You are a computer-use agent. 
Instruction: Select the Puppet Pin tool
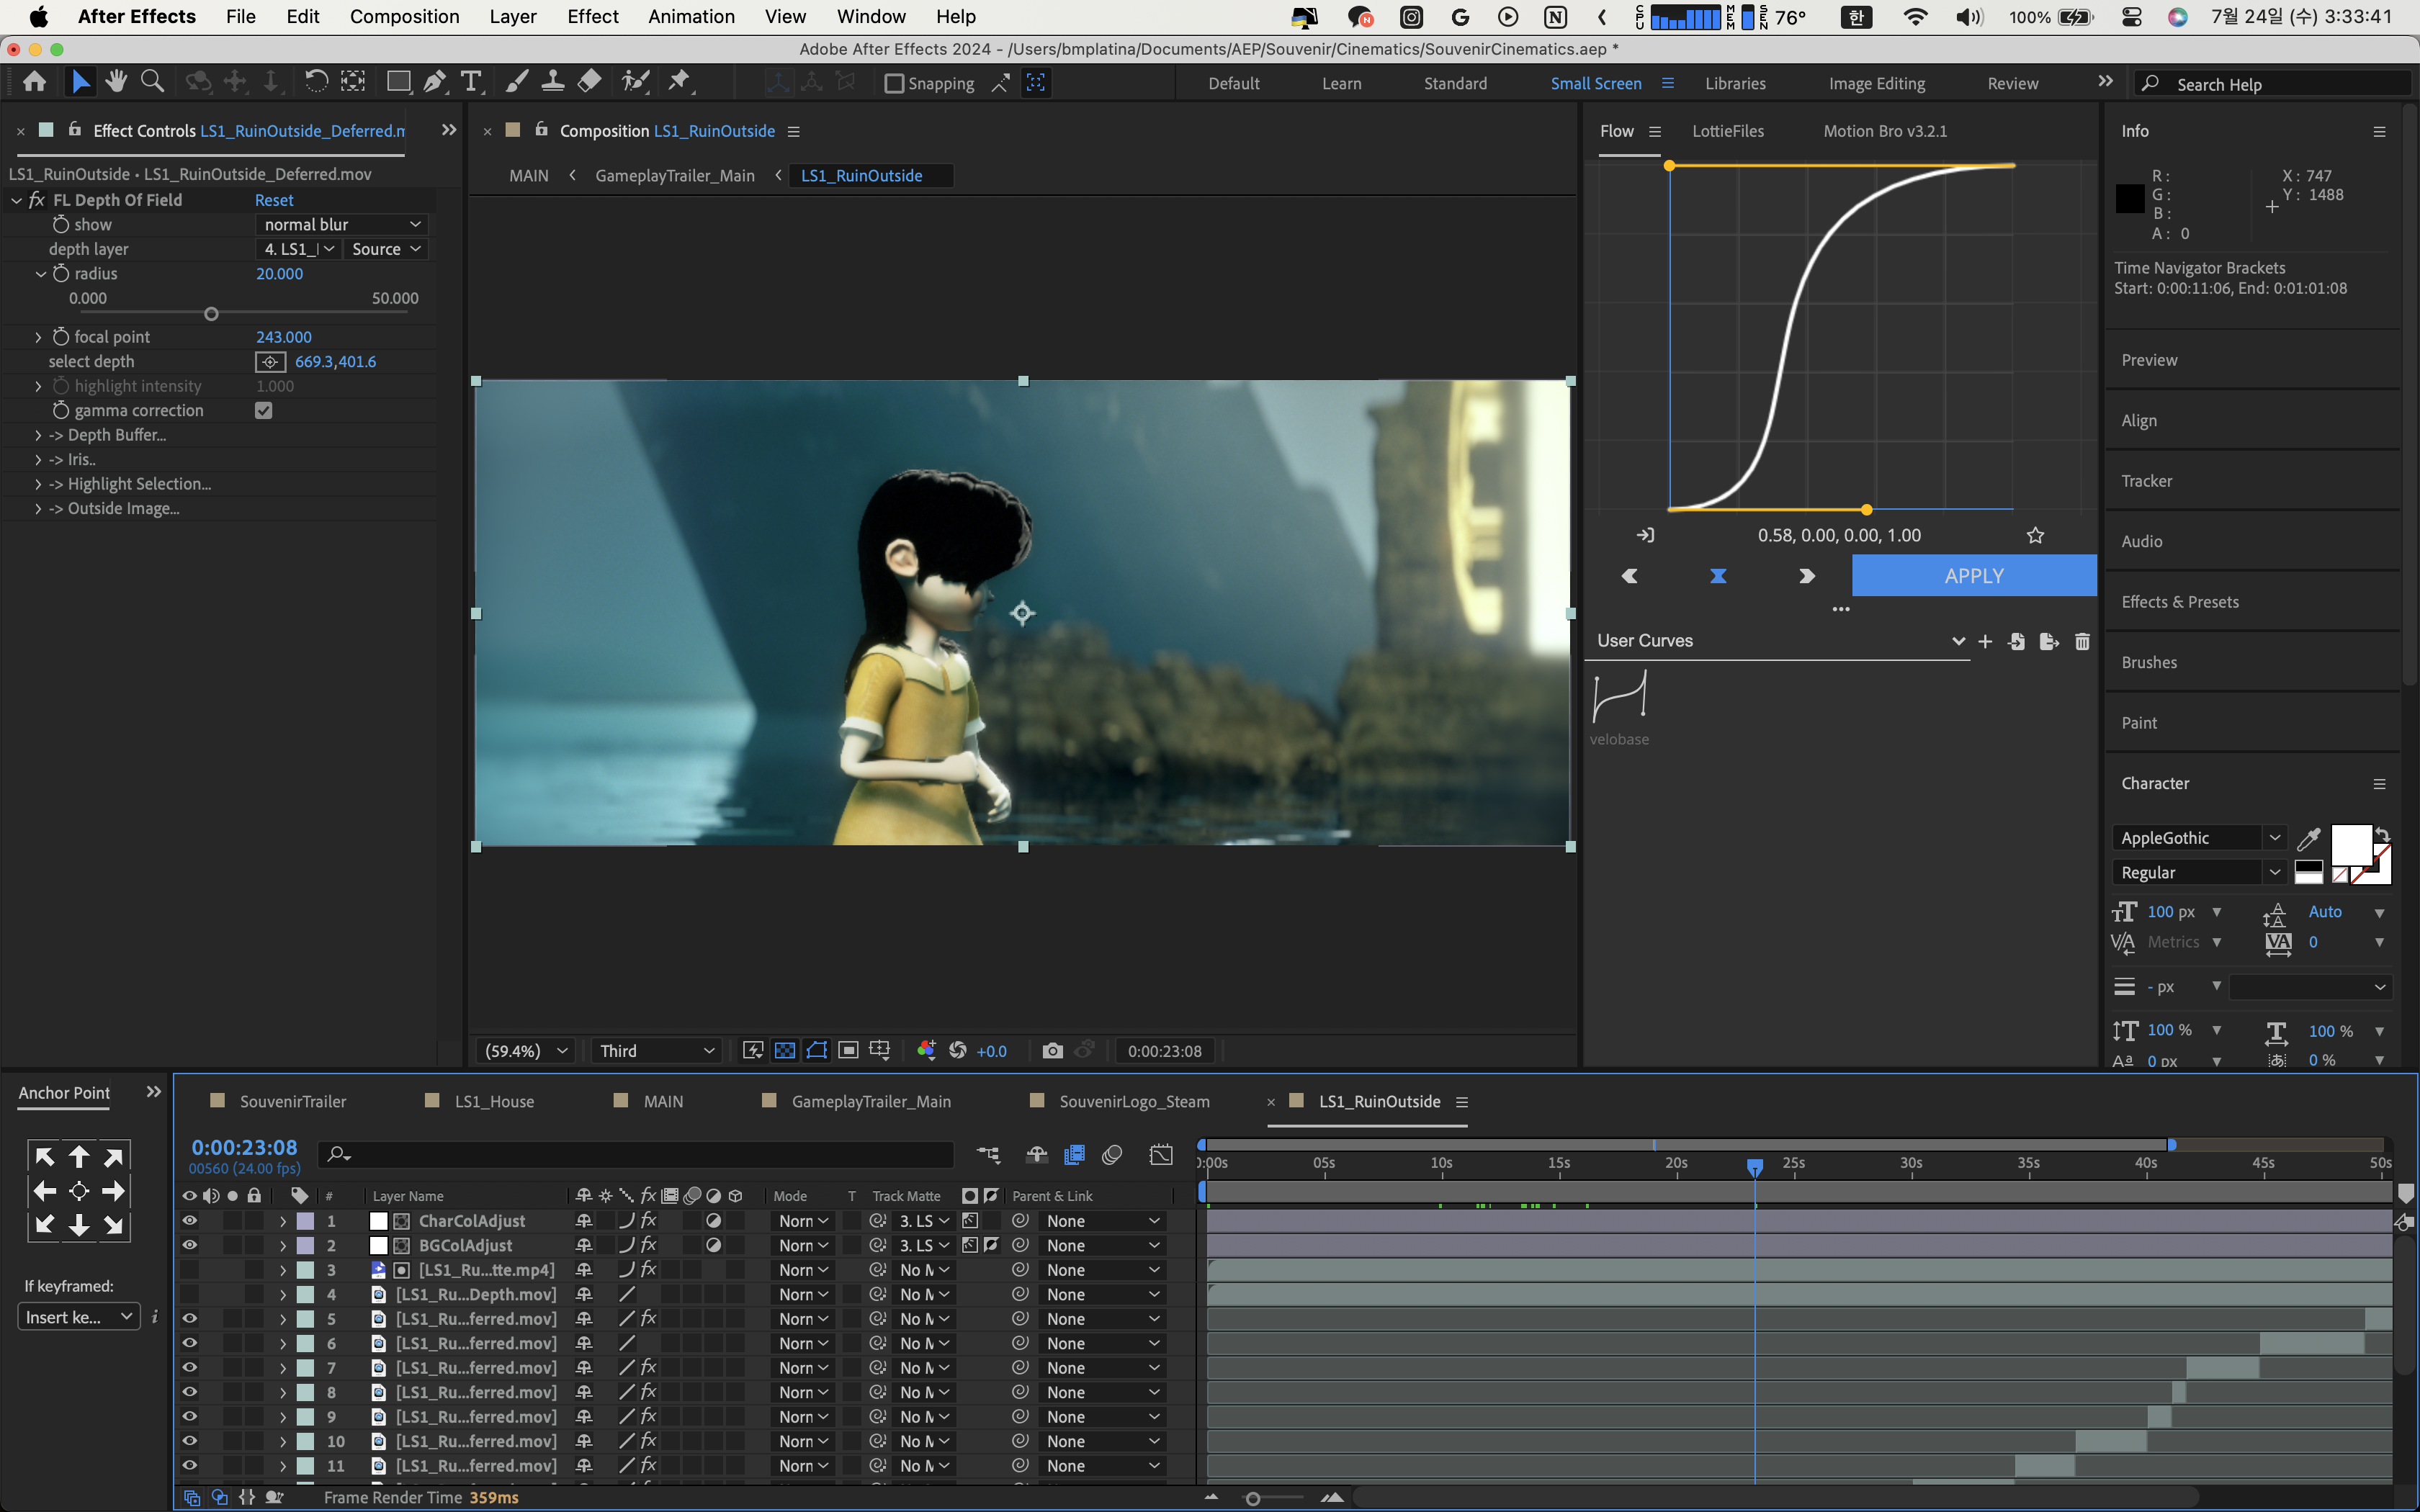tap(680, 82)
